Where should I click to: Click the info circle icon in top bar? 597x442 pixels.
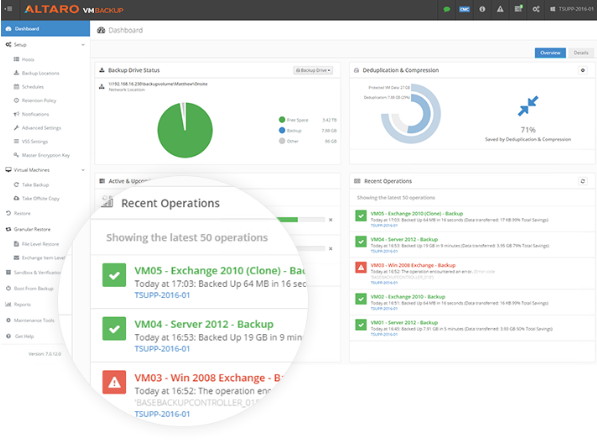(x=482, y=9)
